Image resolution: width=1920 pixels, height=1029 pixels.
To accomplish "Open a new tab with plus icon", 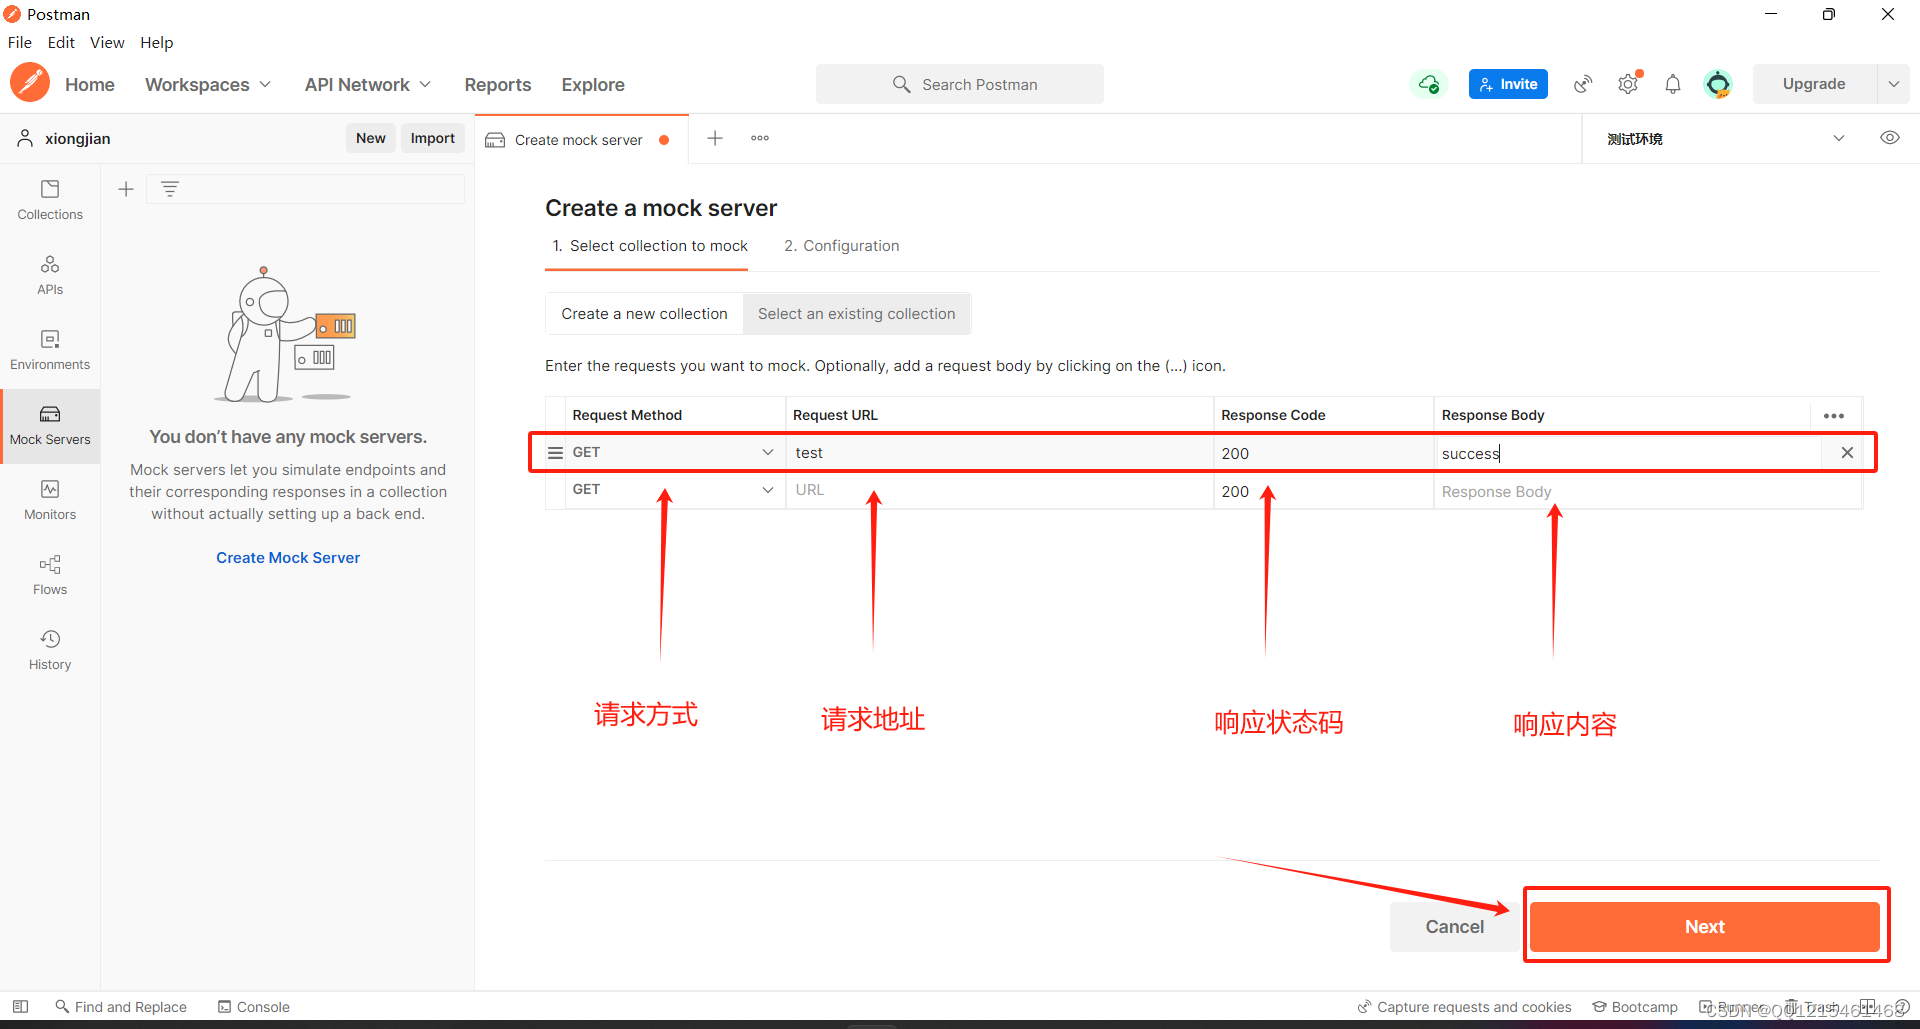I will coord(715,138).
